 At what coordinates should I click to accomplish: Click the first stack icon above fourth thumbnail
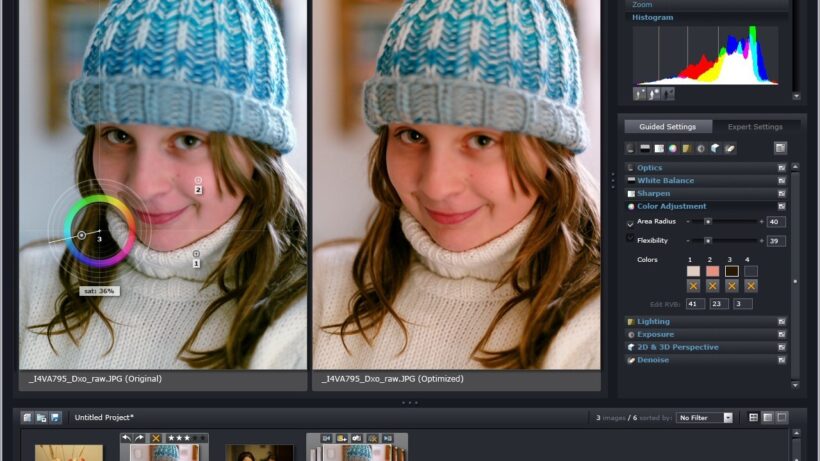[x=326, y=438]
